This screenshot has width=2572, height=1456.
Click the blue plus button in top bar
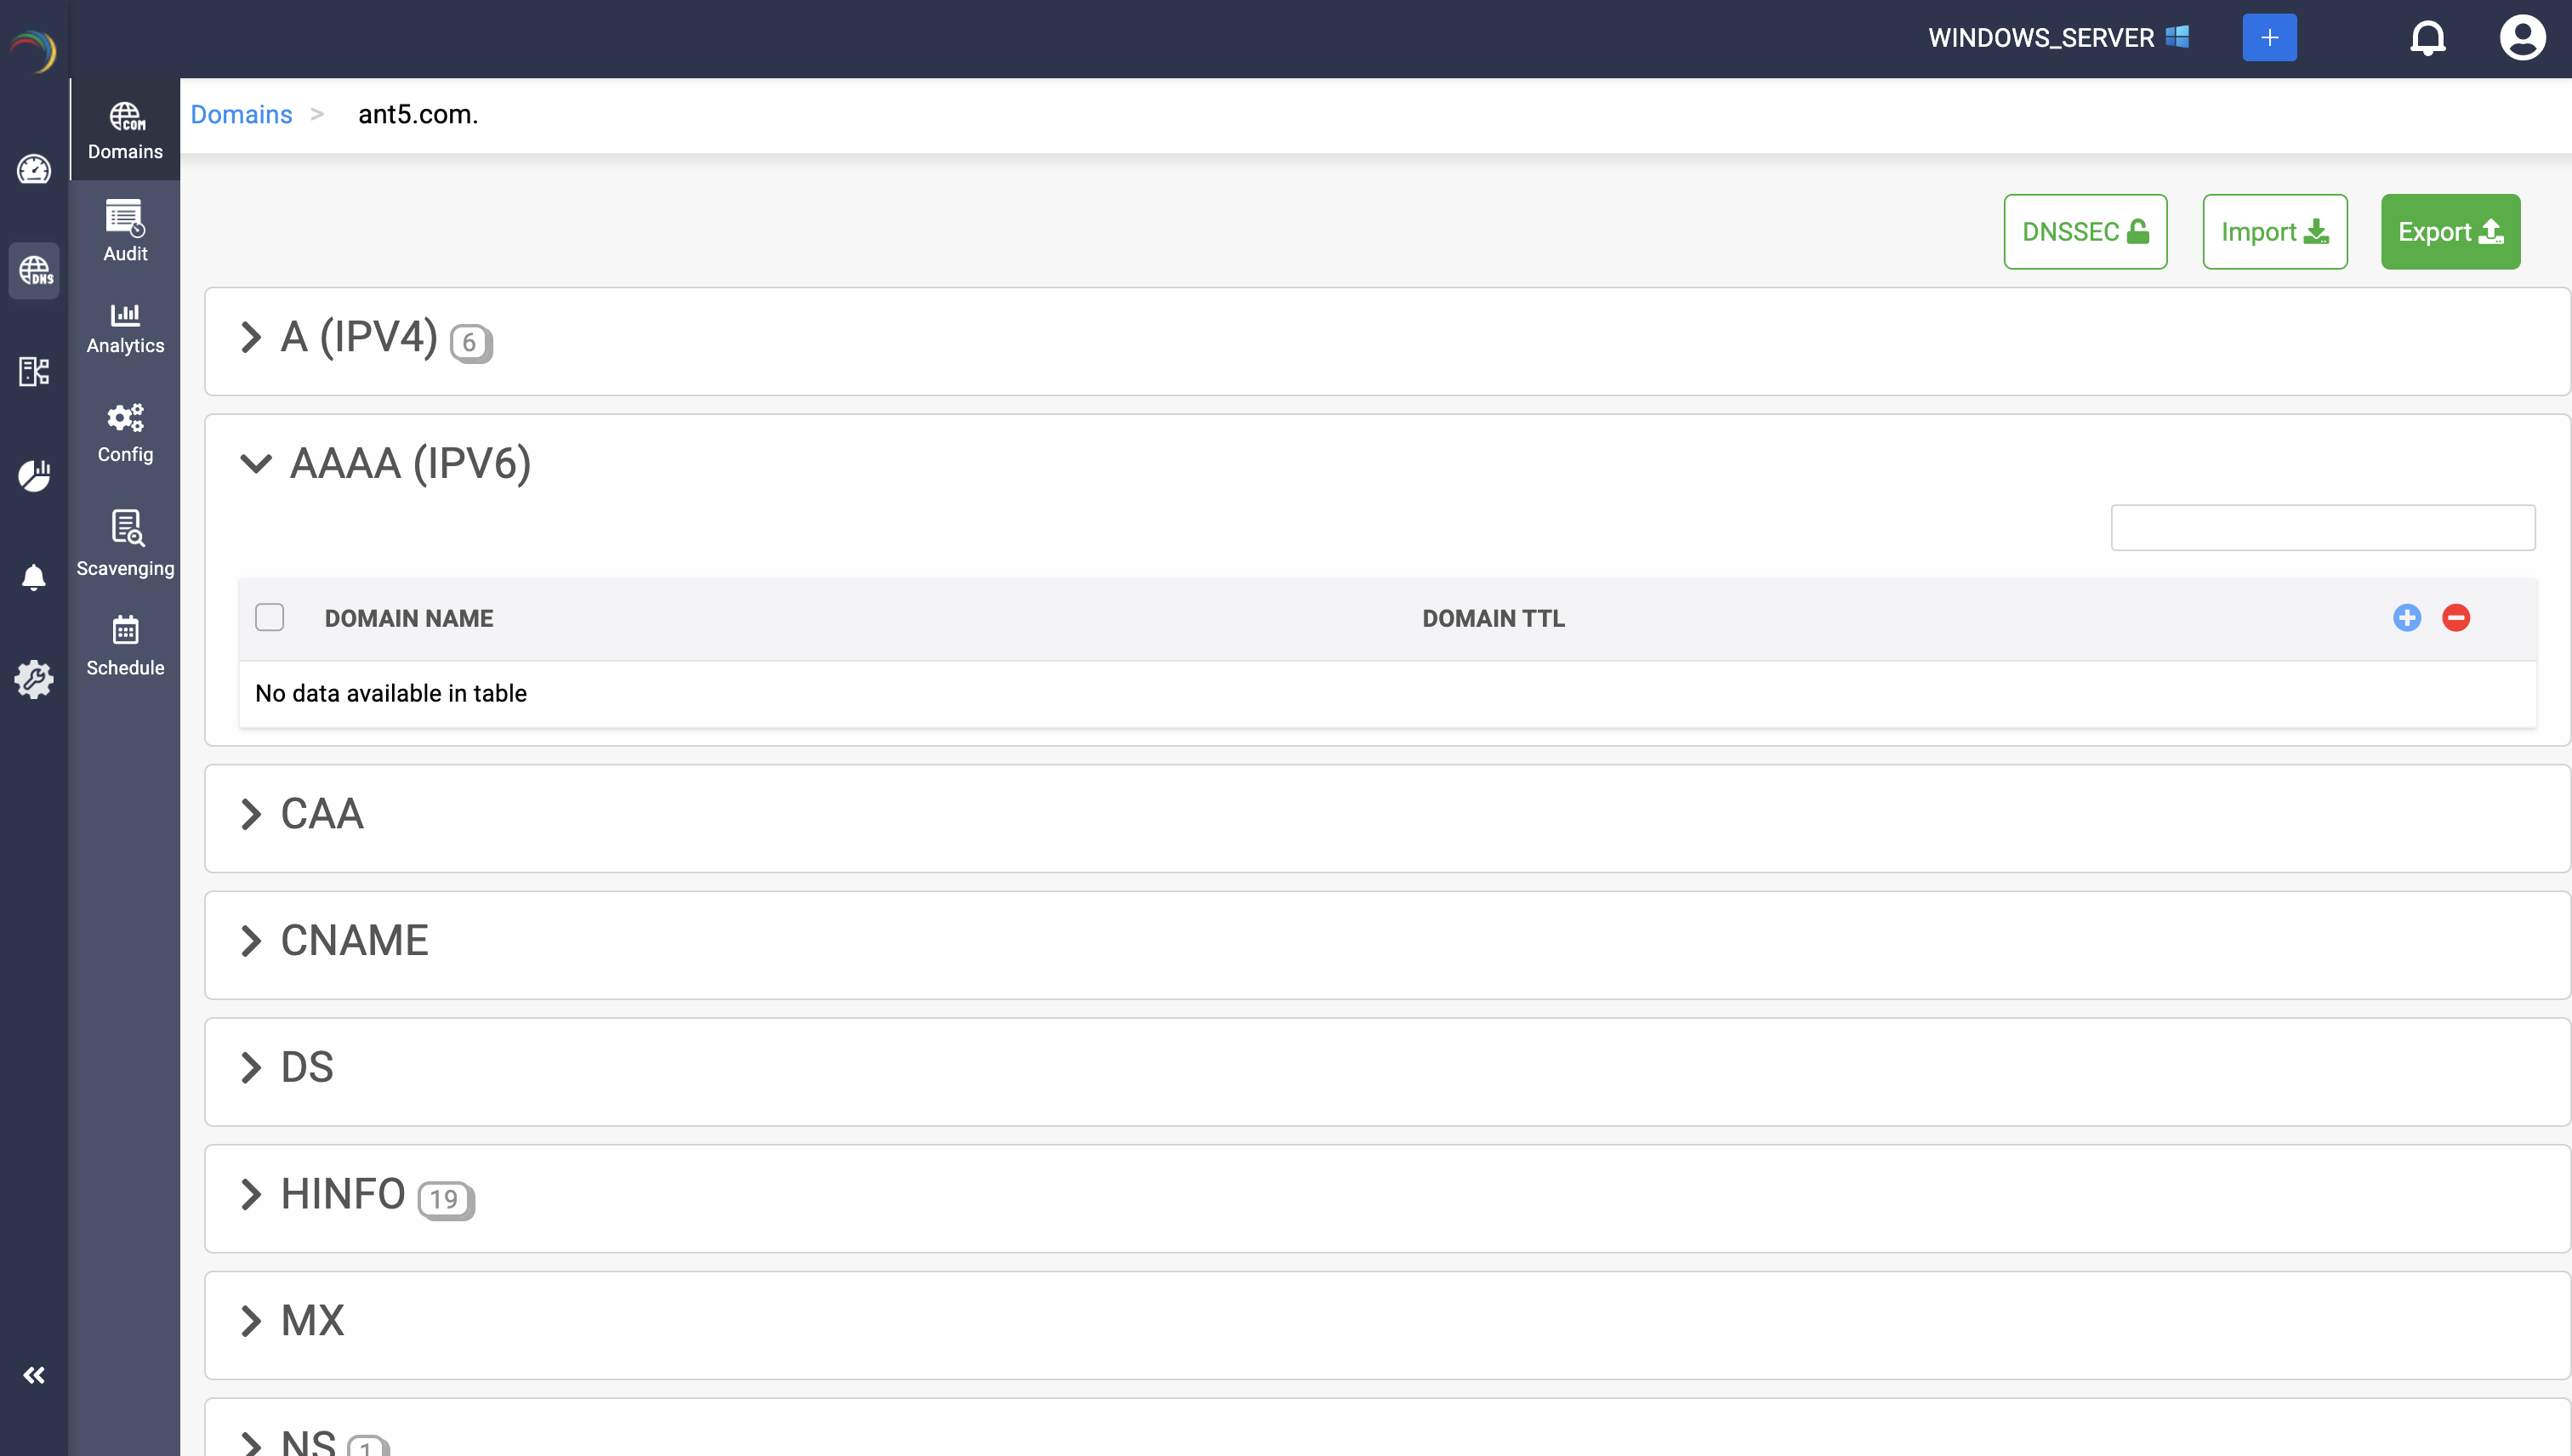(x=2269, y=38)
